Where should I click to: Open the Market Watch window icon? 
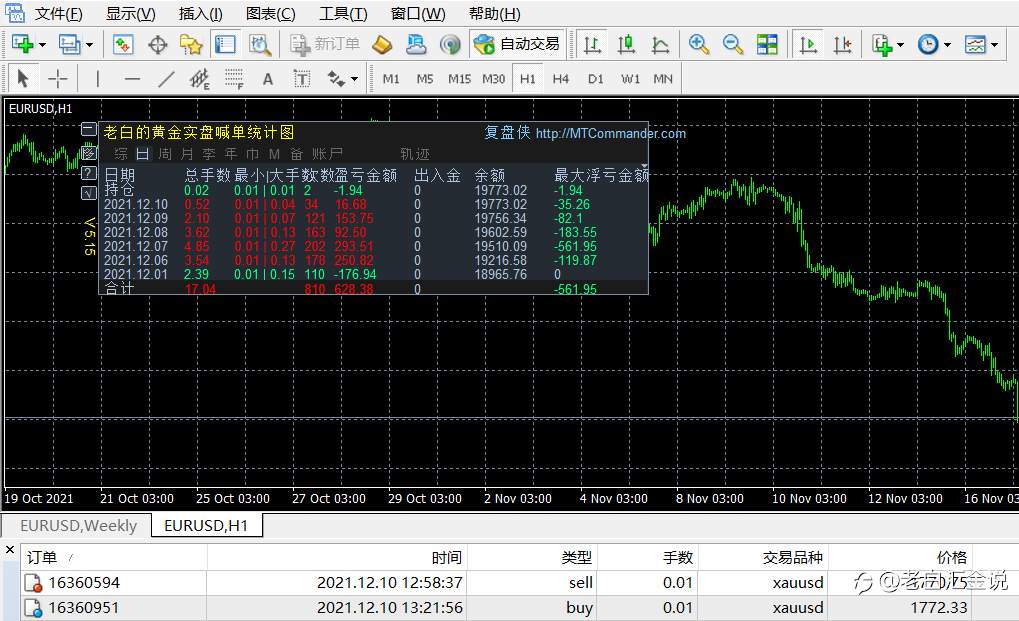click(123, 44)
